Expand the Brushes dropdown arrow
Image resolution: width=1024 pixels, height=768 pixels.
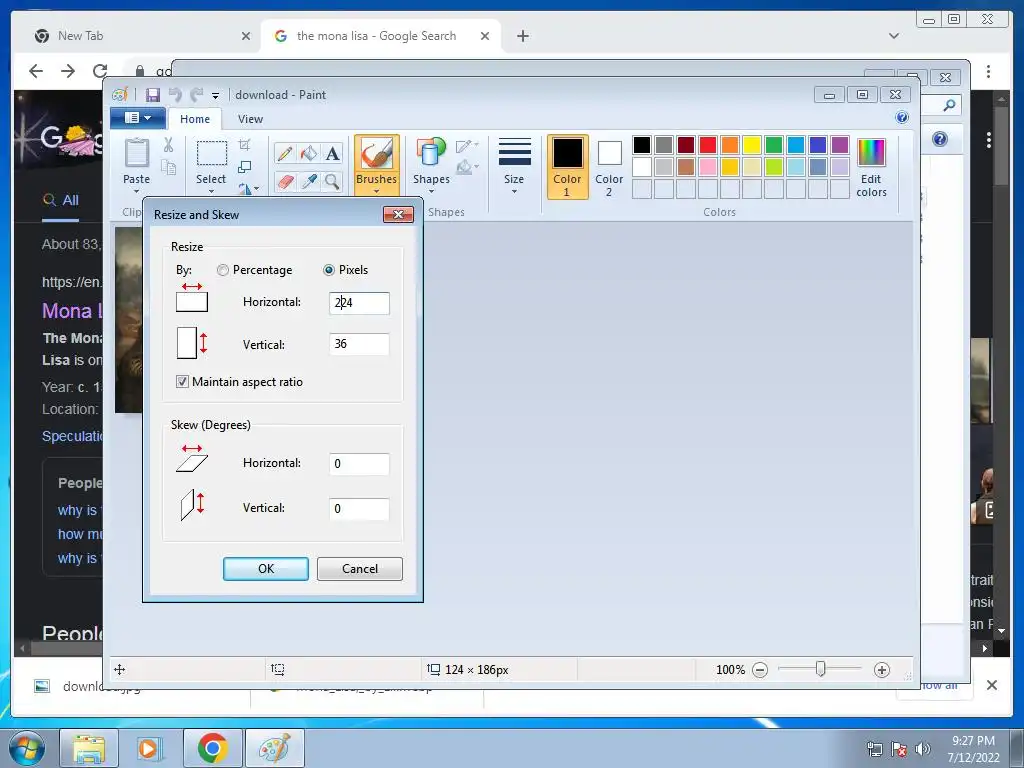376,191
